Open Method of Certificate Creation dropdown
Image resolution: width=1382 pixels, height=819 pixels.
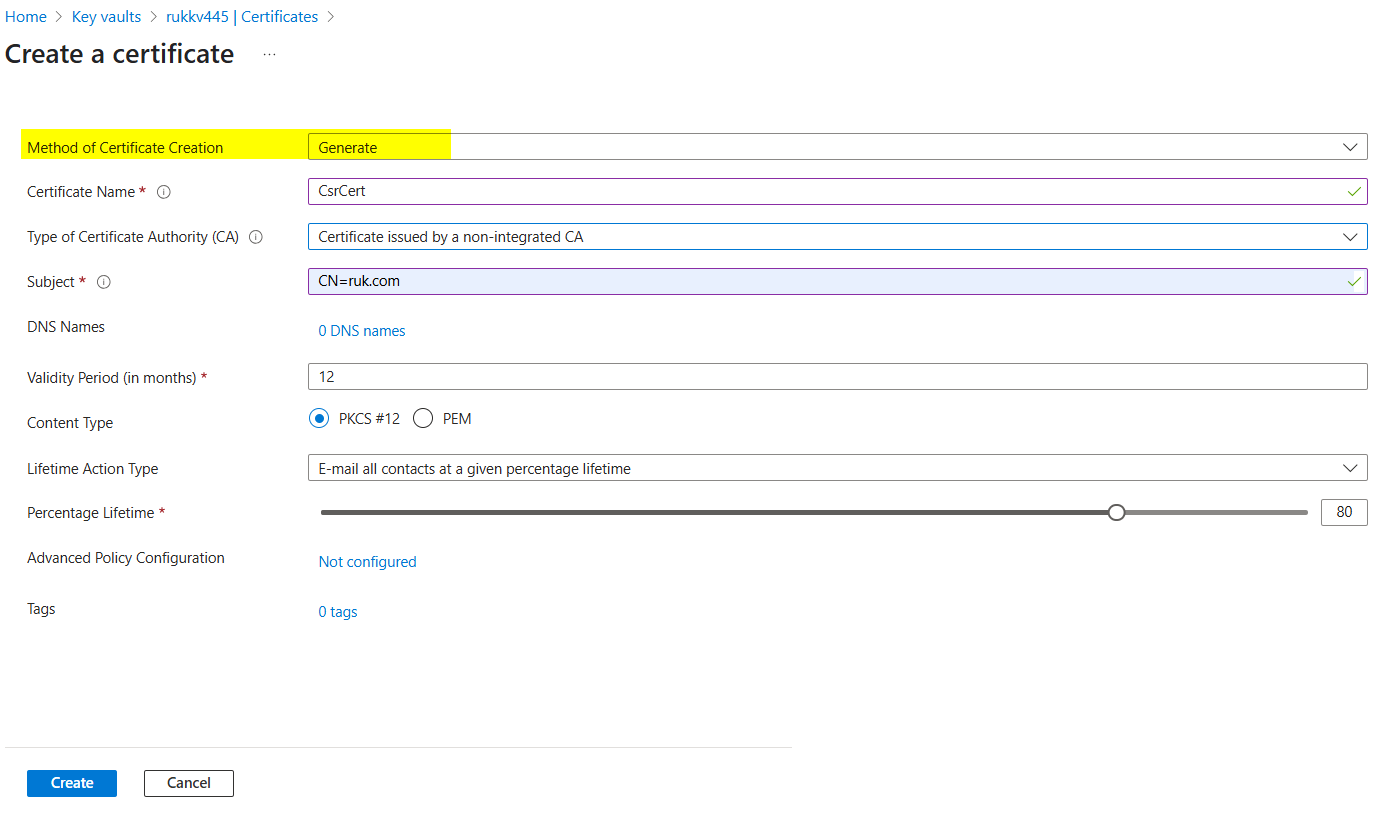click(837, 147)
